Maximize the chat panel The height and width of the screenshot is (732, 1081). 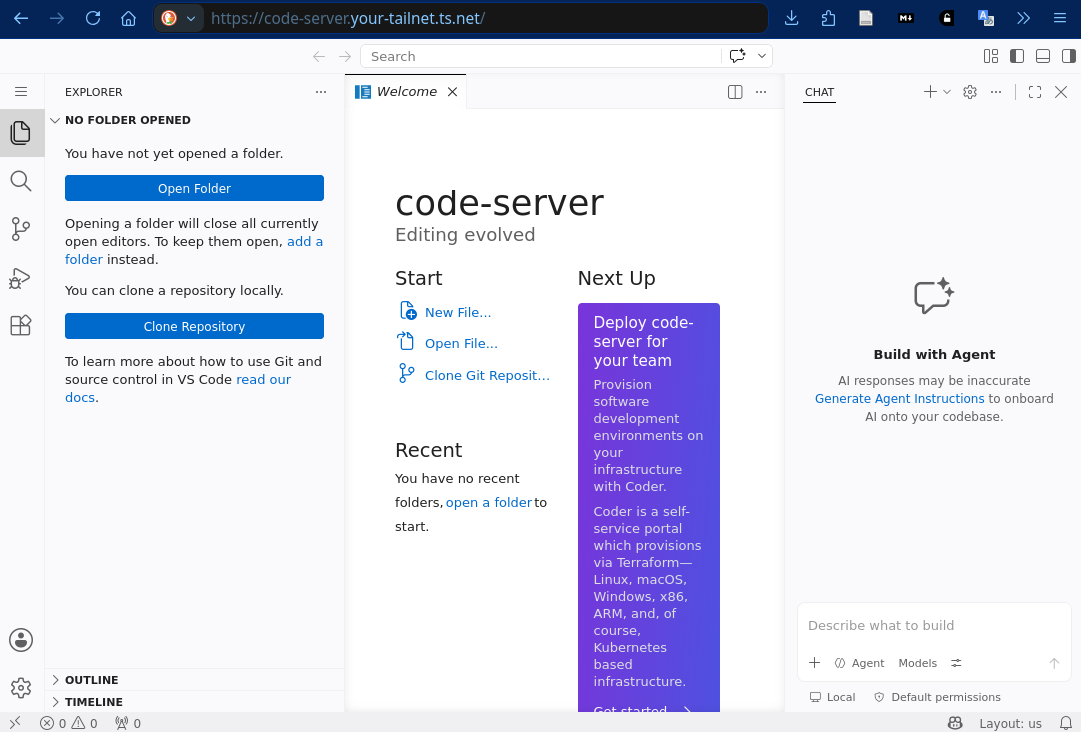(1035, 92)
